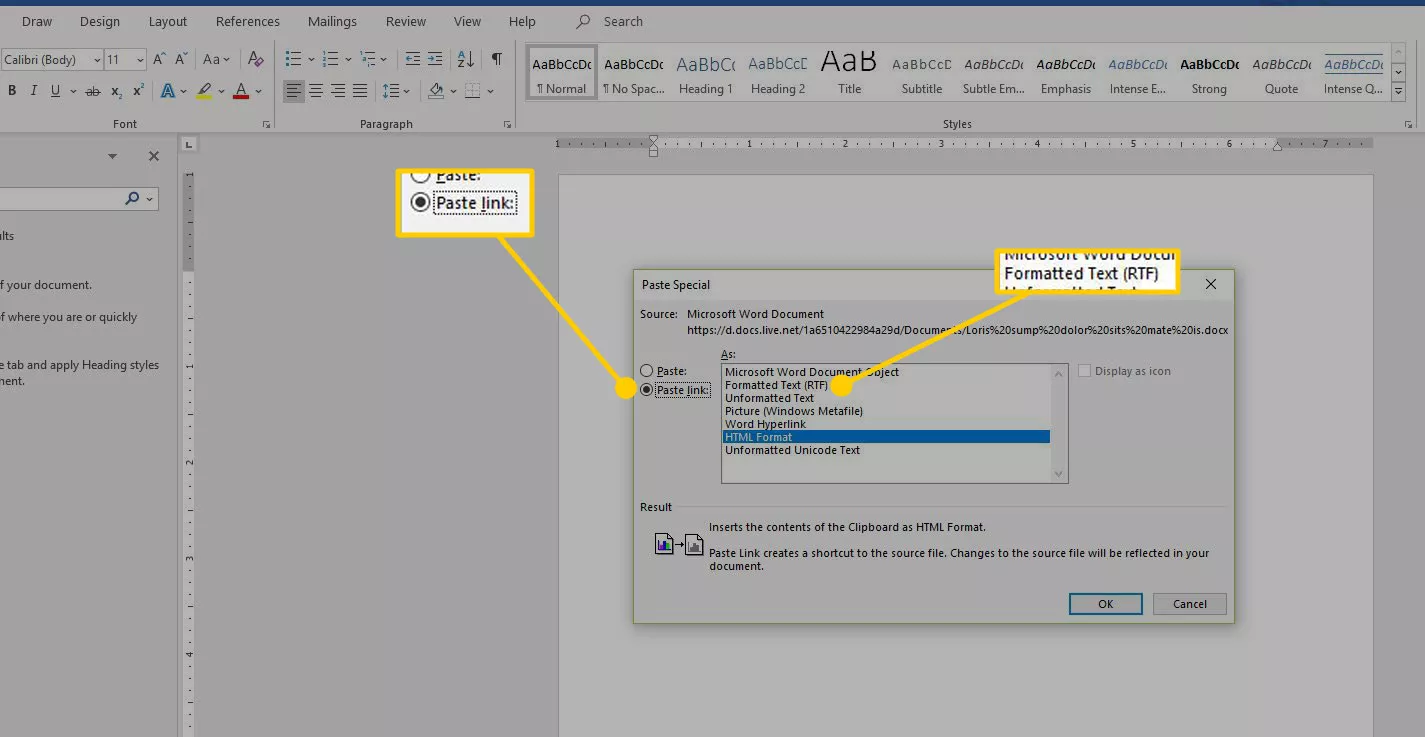Apply the Heading 1 style
This screenshot has height=737, width=1425.
click(x=706, y=74)
